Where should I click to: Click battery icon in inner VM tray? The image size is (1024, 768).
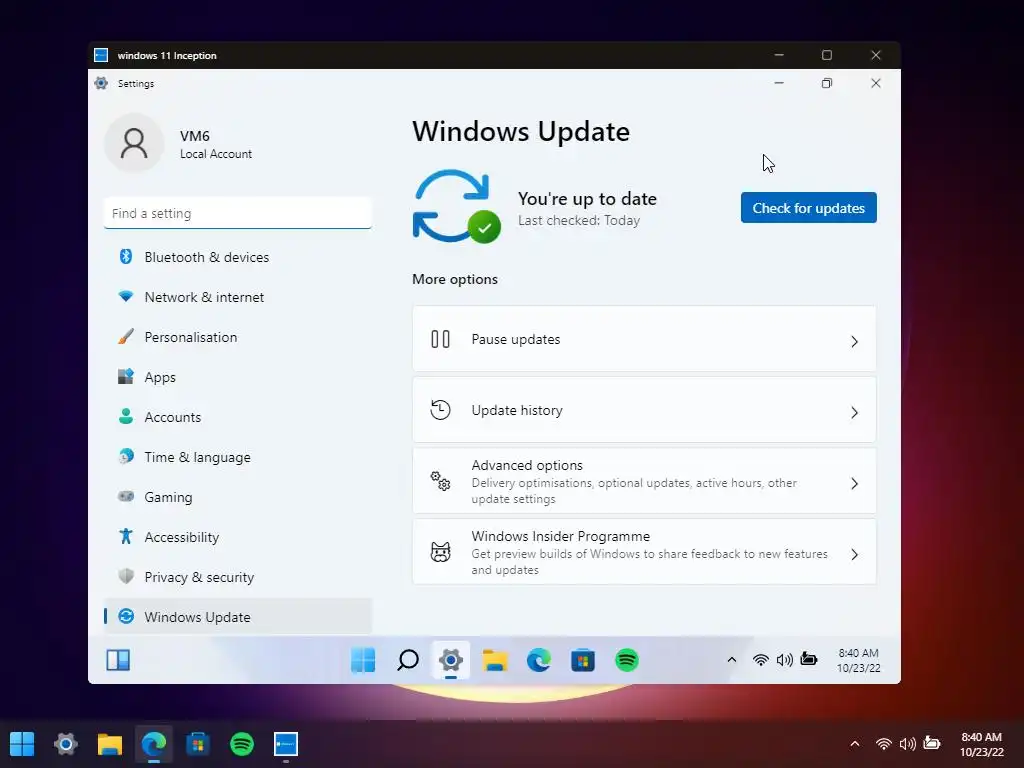coord(808,659)
